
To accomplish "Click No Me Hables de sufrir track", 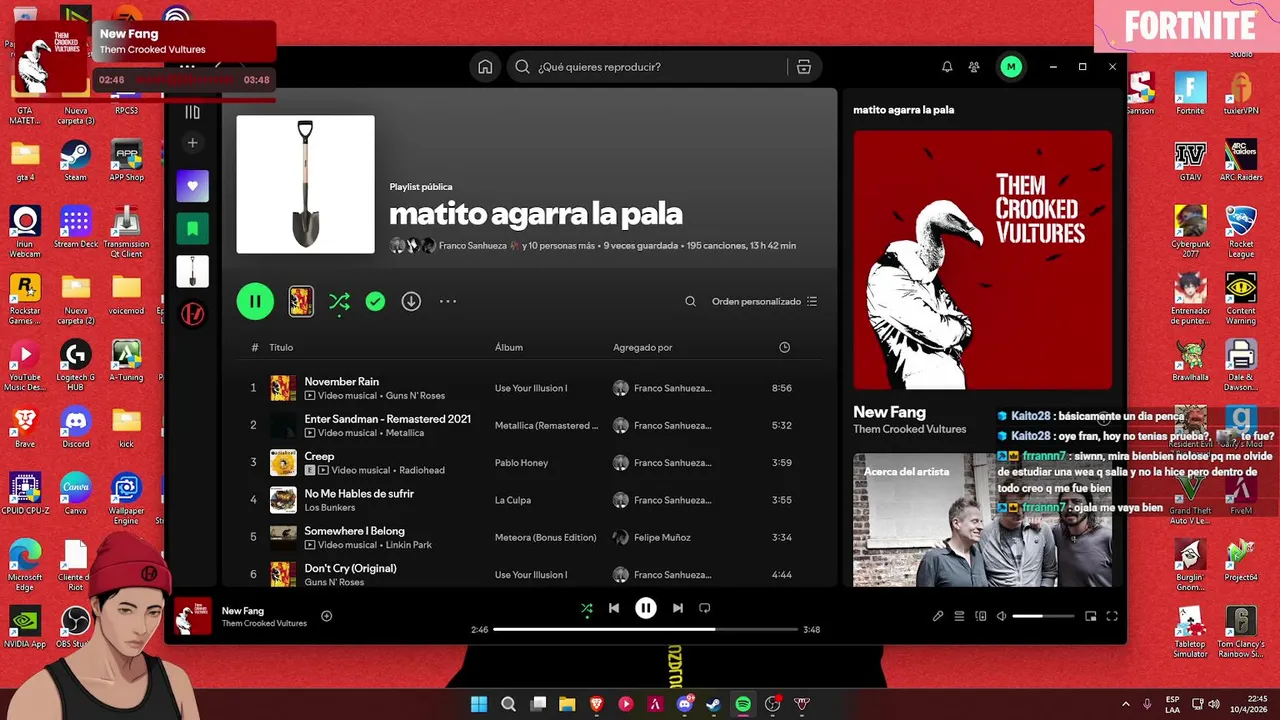I will (x=359, y=493).
